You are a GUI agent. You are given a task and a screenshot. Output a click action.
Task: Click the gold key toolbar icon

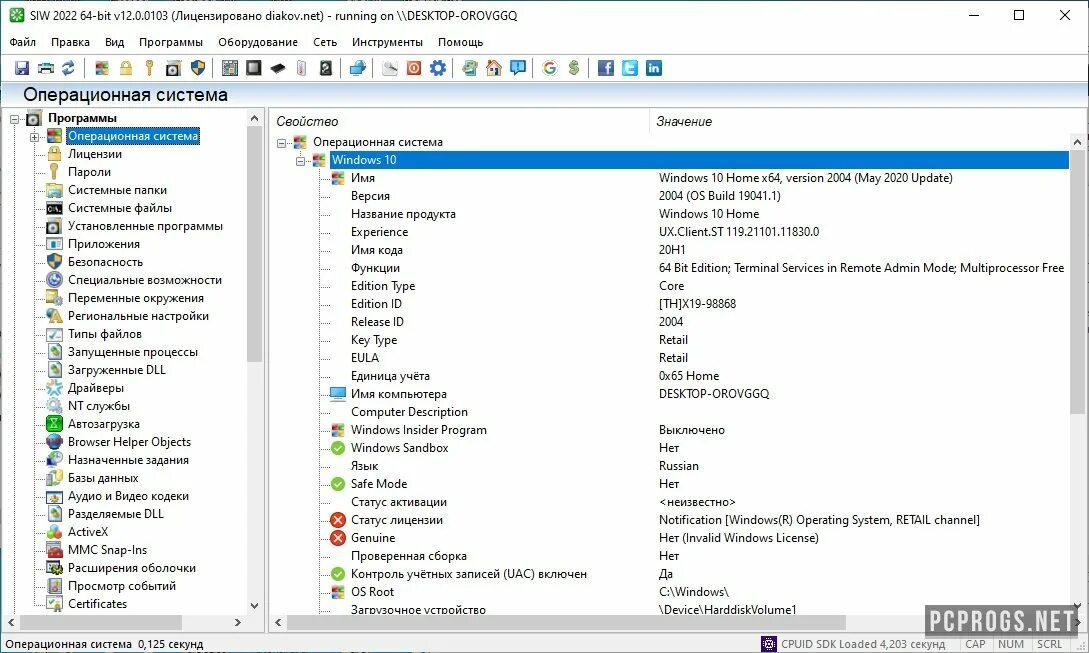[x=149, y=68]
